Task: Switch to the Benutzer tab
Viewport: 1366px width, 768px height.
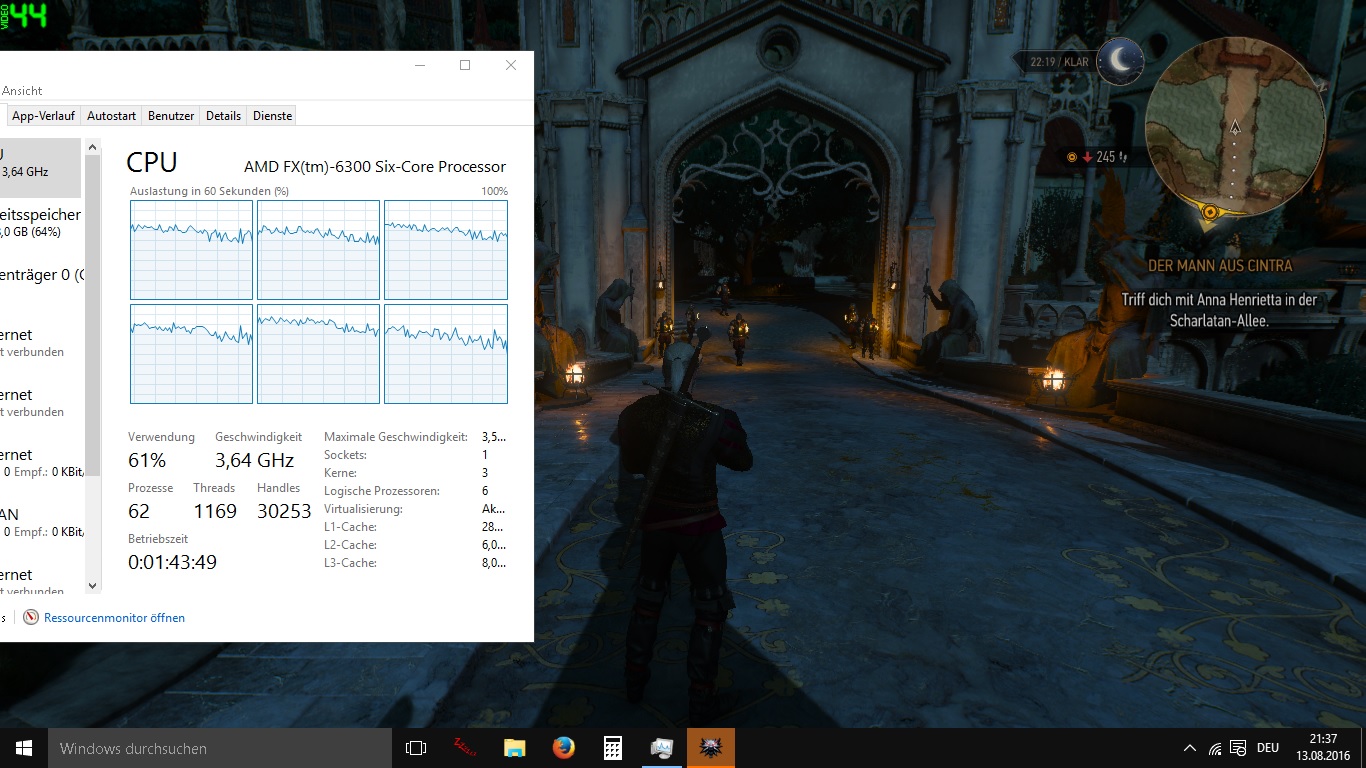Action: click(x=171, y=116)
